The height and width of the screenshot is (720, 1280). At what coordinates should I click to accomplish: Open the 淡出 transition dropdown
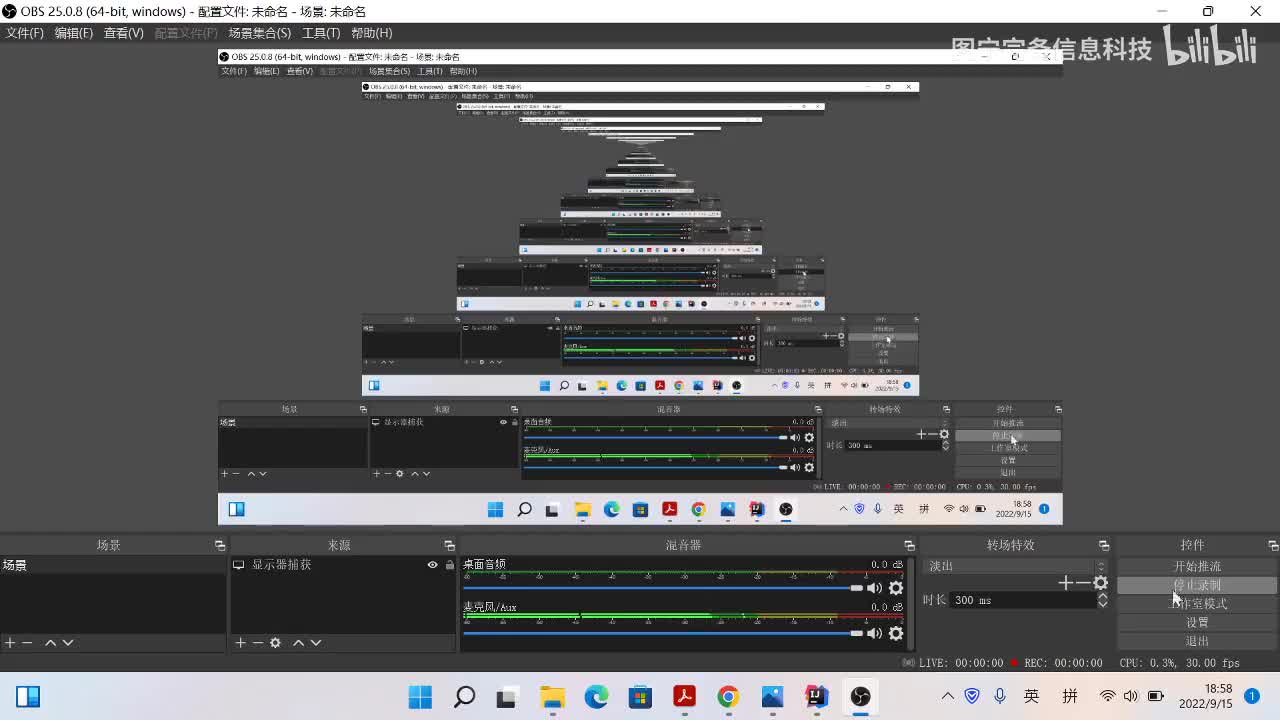tap(1016, 566)
